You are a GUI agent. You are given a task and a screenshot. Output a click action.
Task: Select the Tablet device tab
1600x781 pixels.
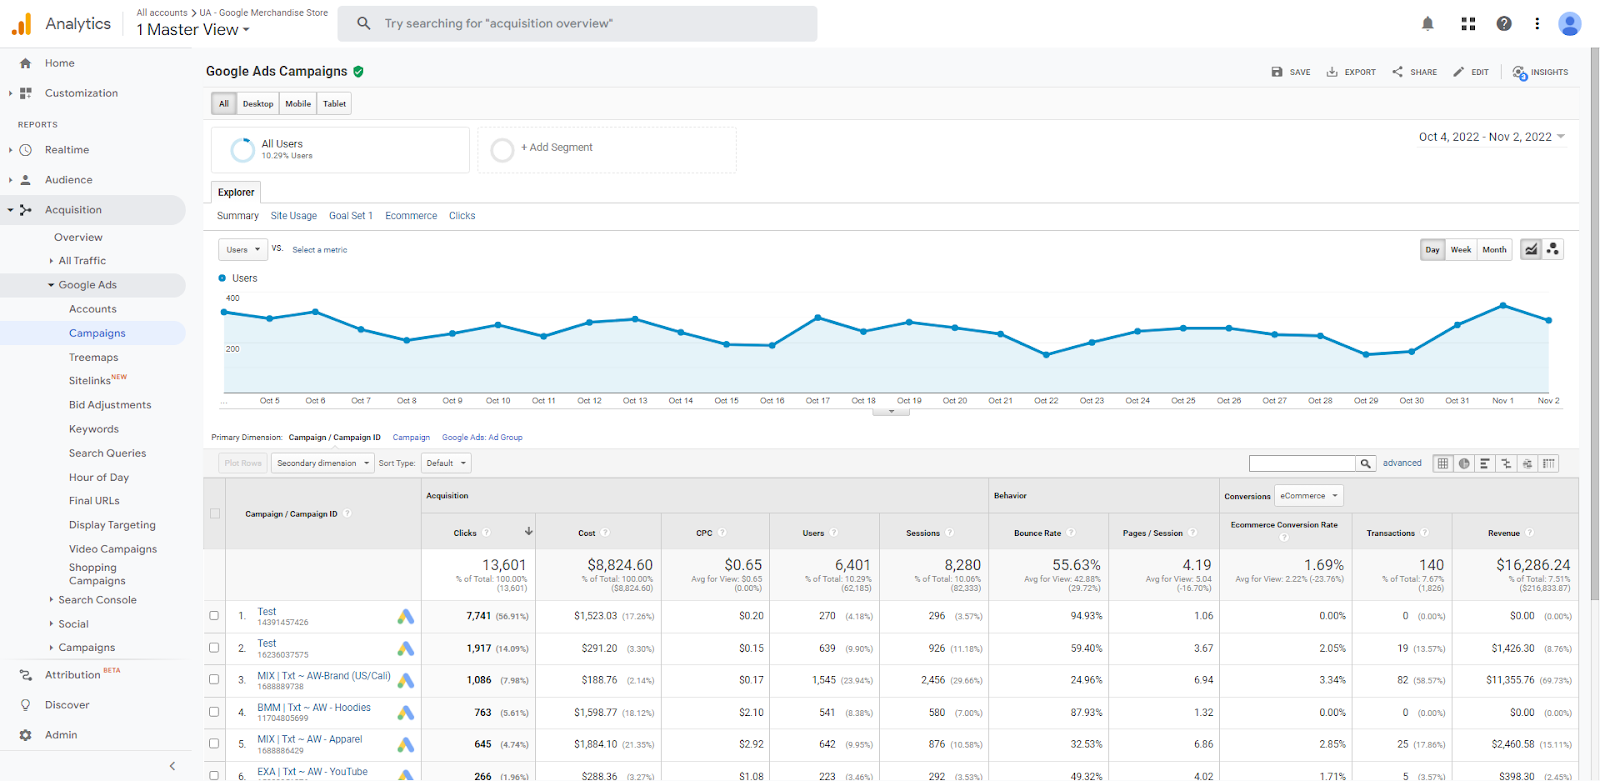pyautogui.click(x=334, y=104)
